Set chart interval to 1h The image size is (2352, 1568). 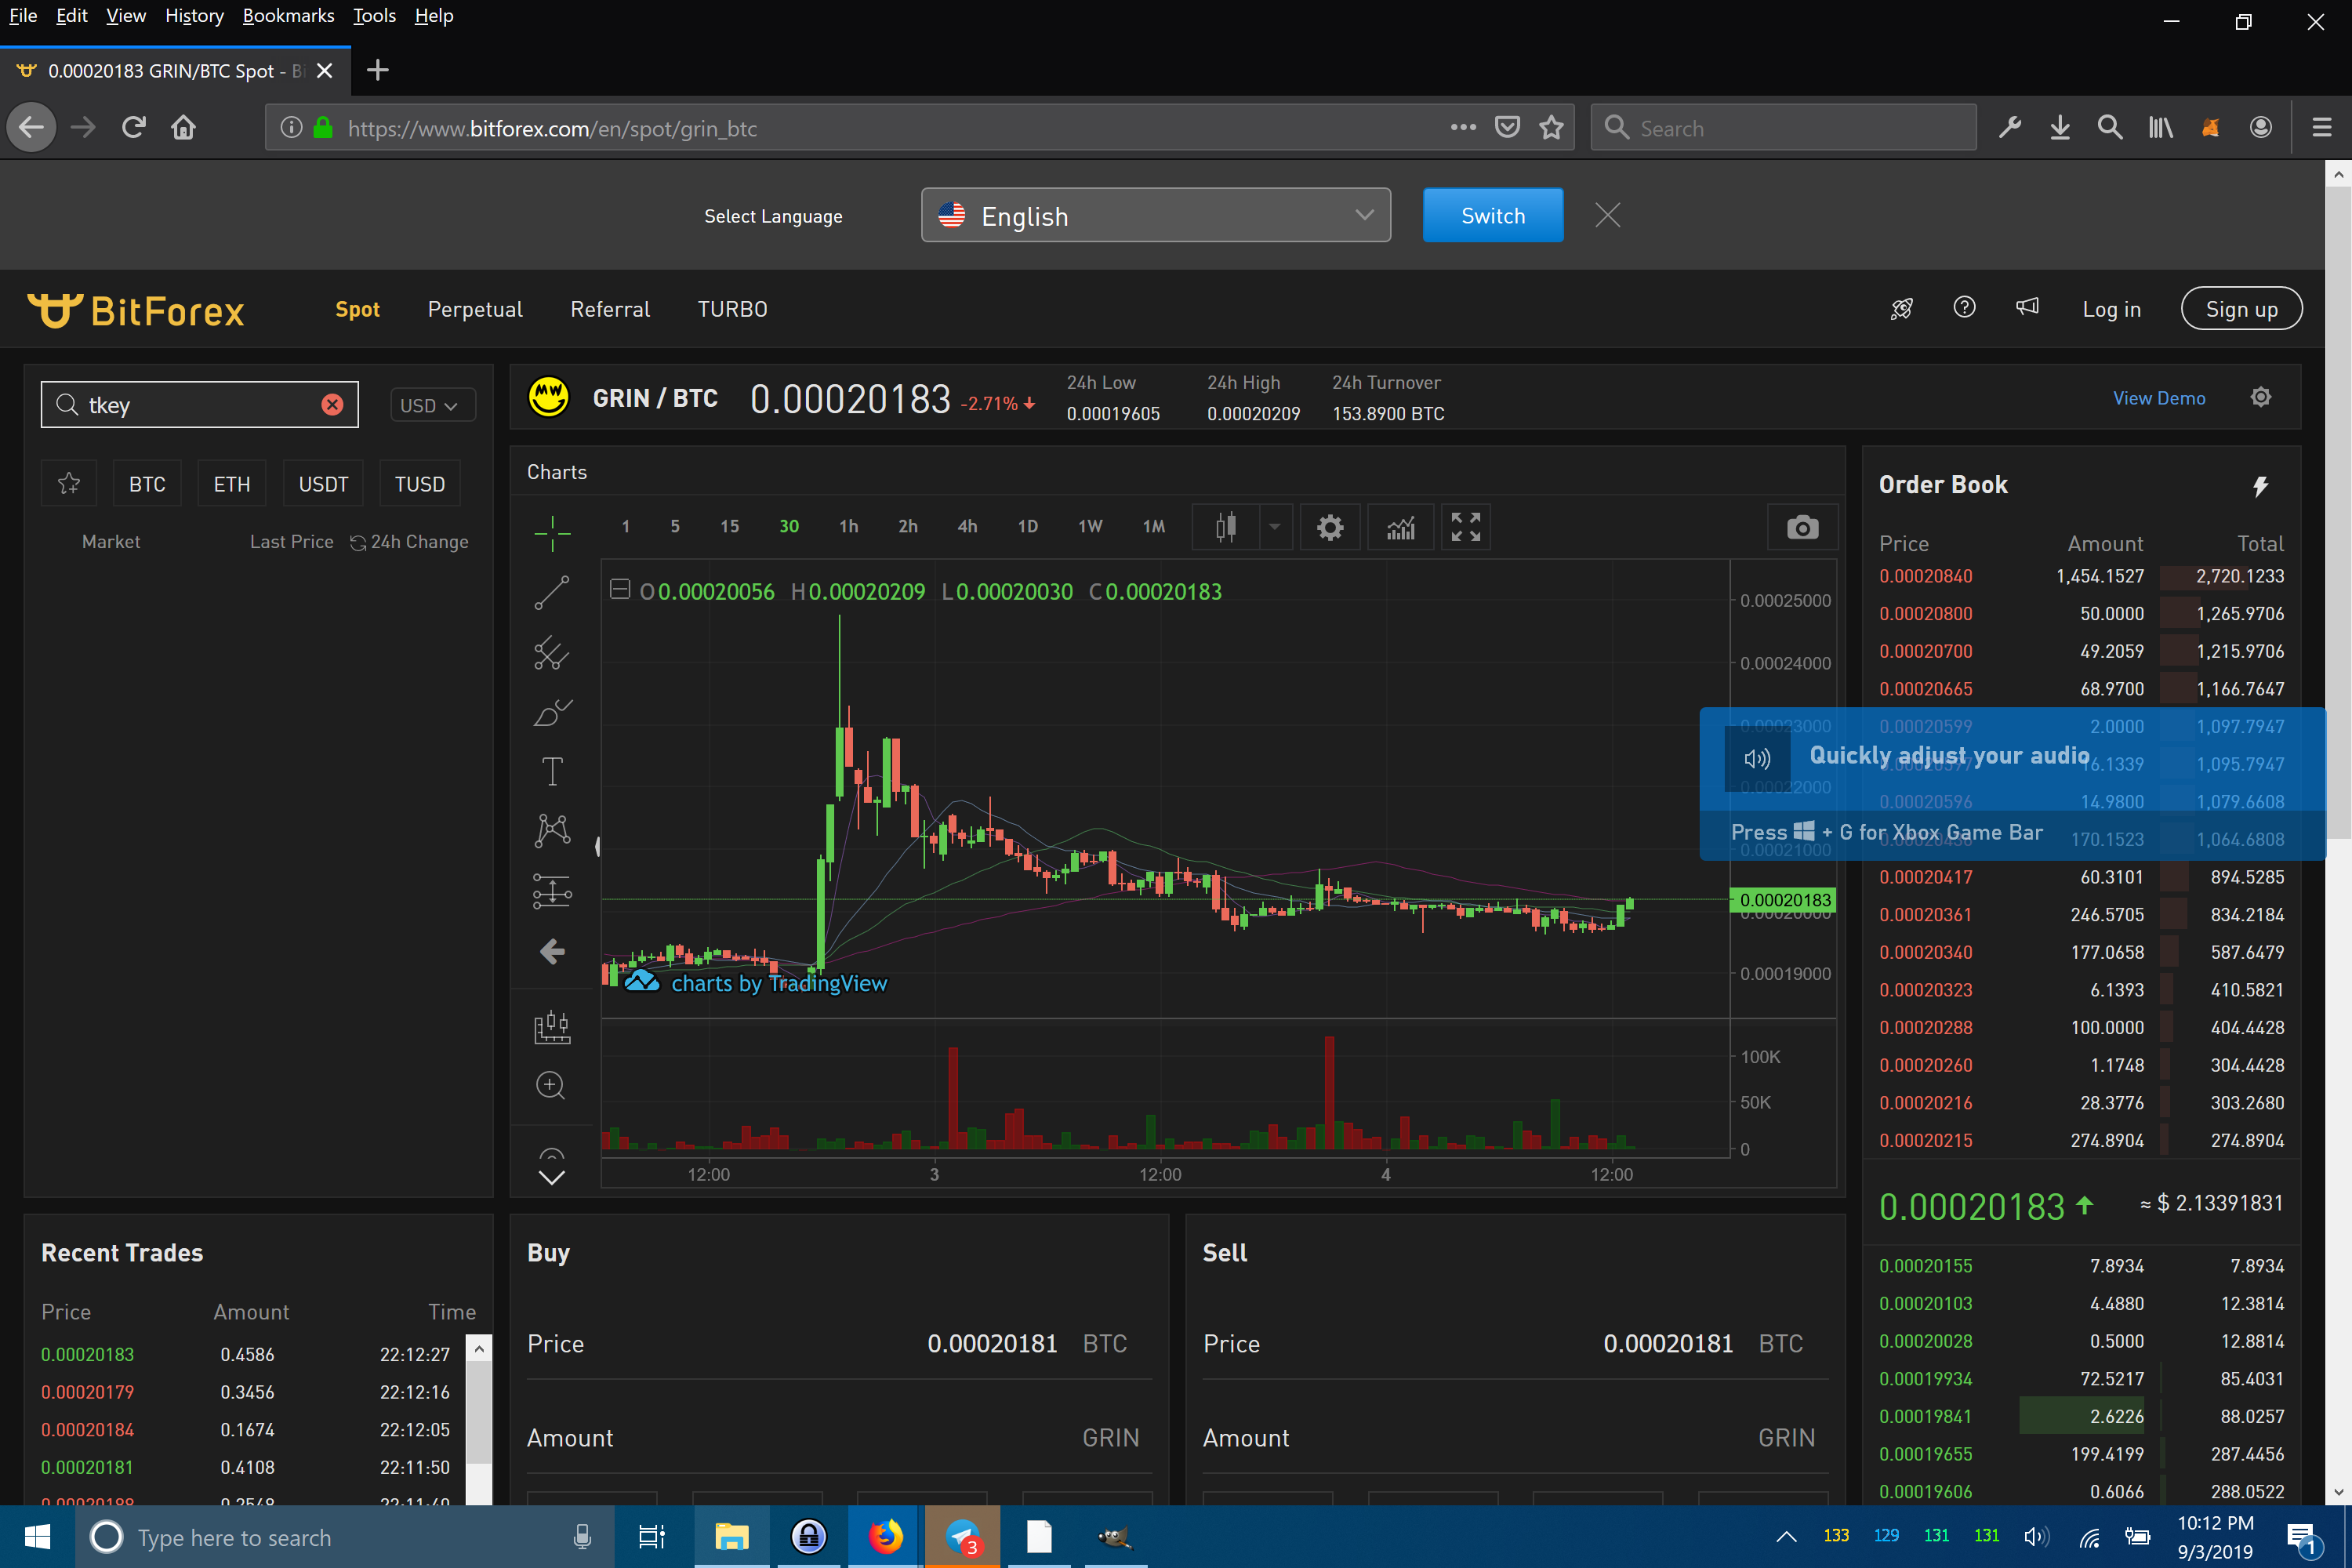click(848, 527)
